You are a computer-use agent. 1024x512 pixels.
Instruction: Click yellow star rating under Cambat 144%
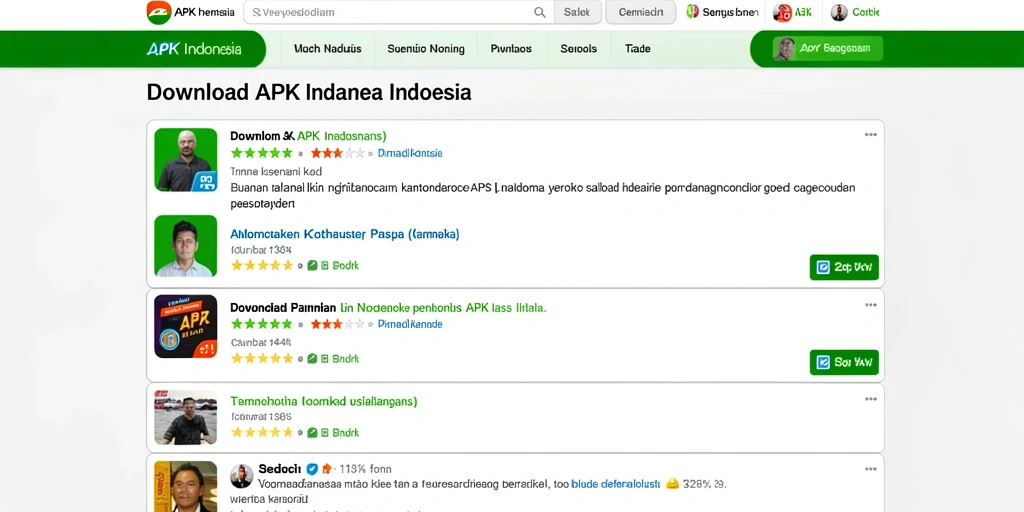(262, 359)
